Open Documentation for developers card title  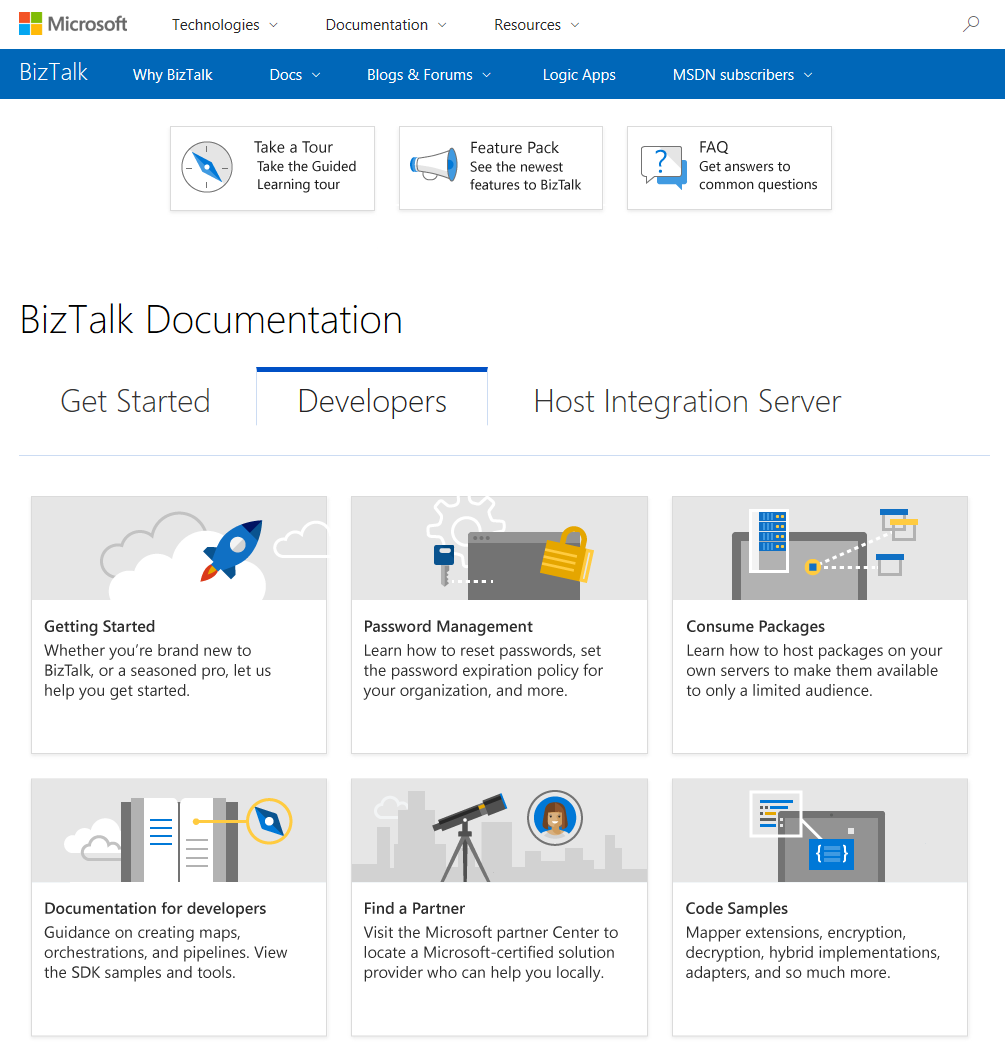155,908
